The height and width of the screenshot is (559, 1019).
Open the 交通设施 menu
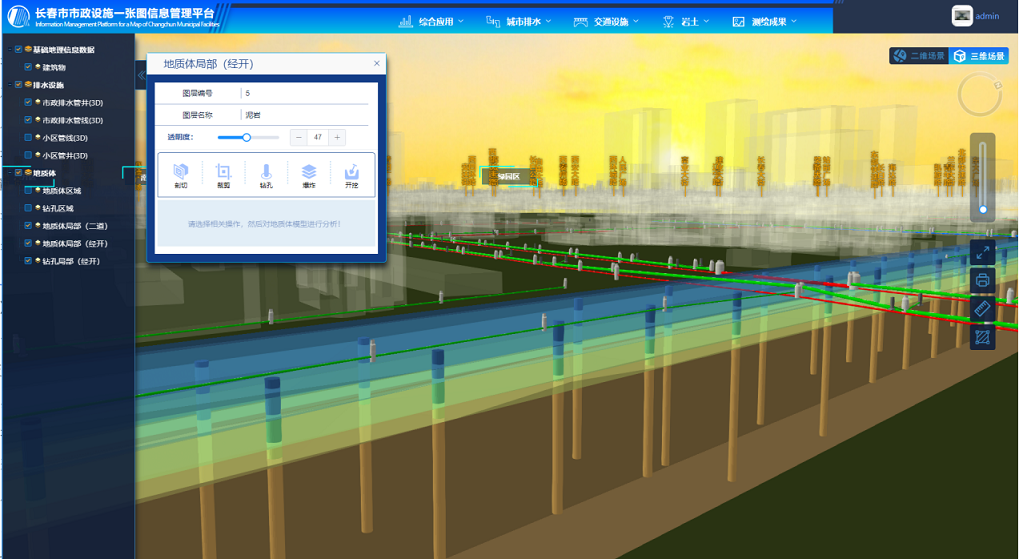606,21
